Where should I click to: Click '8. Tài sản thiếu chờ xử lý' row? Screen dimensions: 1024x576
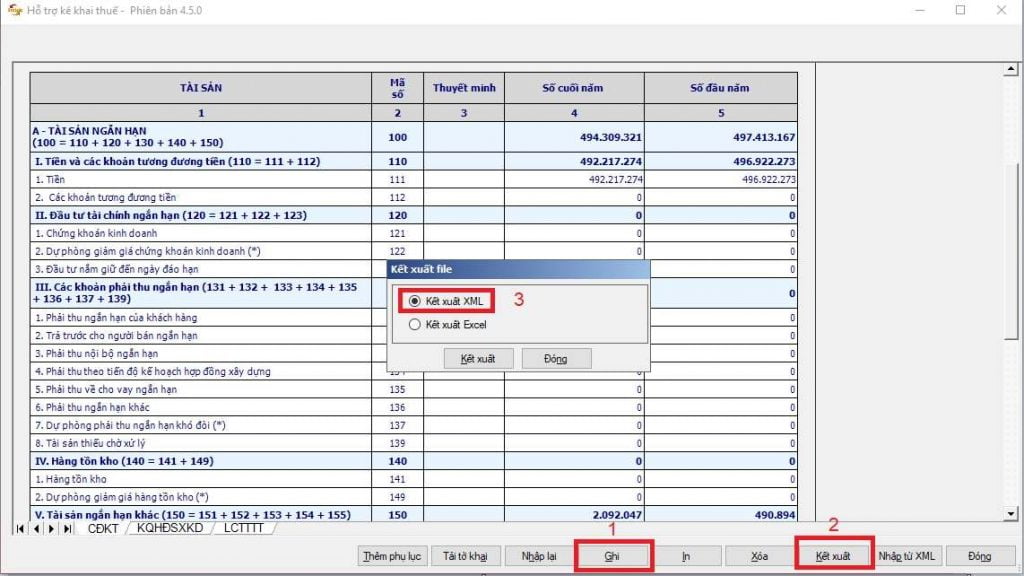[200, 443]
